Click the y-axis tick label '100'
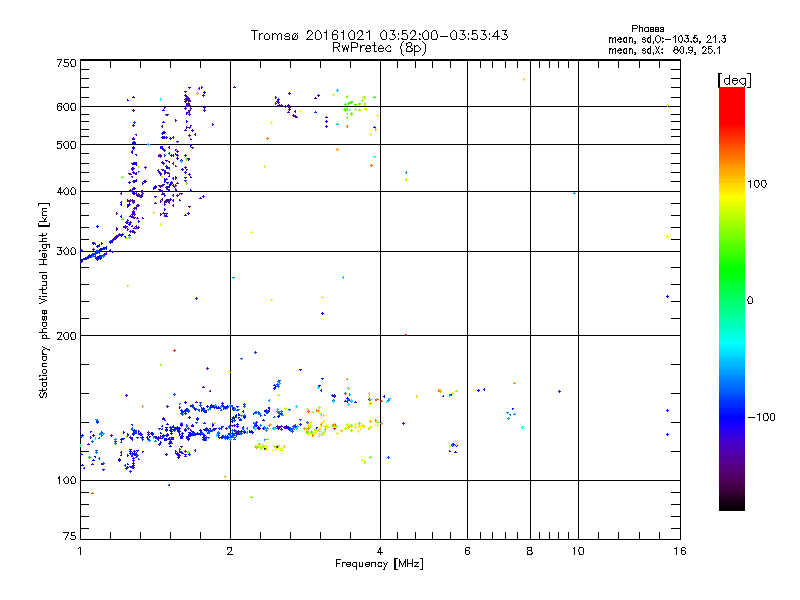The width and height of the screenshot is (800, 600). click(66, 481)
